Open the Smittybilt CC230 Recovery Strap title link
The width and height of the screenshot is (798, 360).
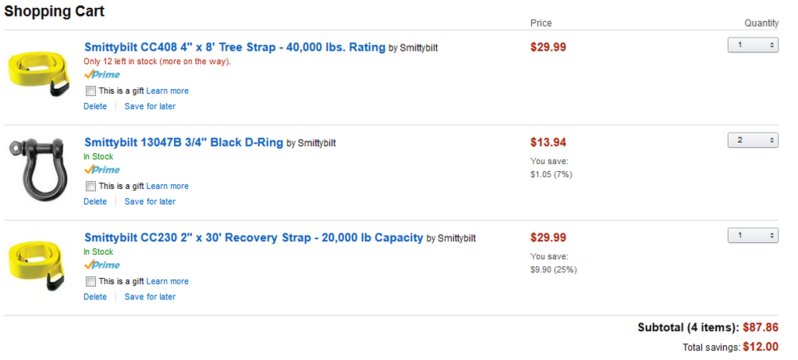(253, 238)
